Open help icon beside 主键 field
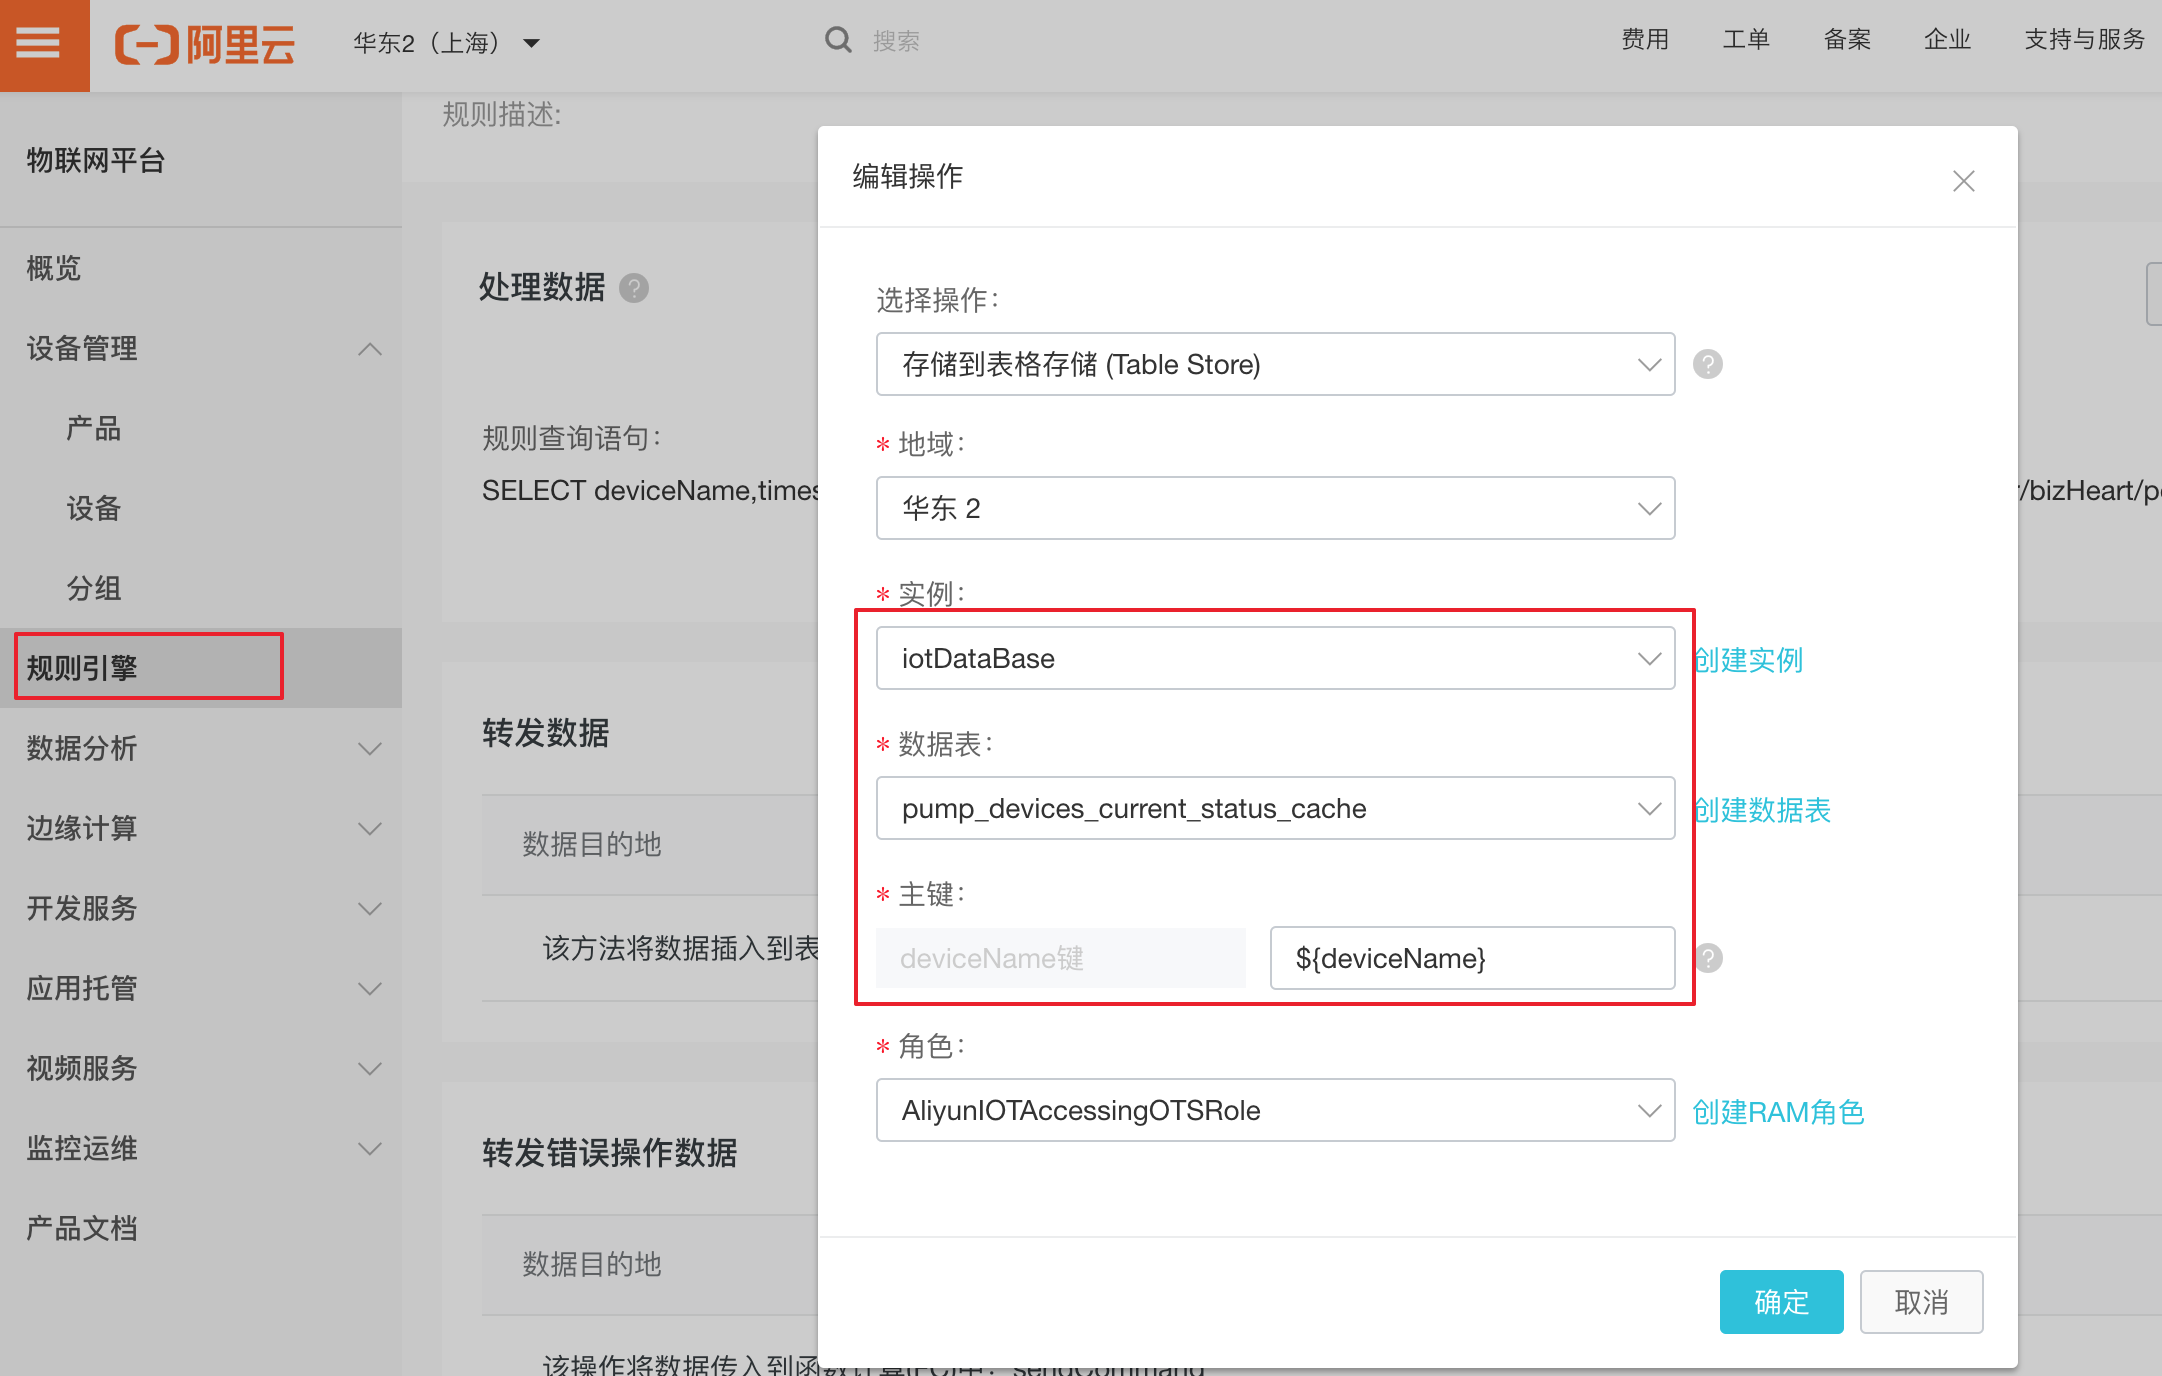This screenshot has height=1376, width=2162. point(1708,958)
